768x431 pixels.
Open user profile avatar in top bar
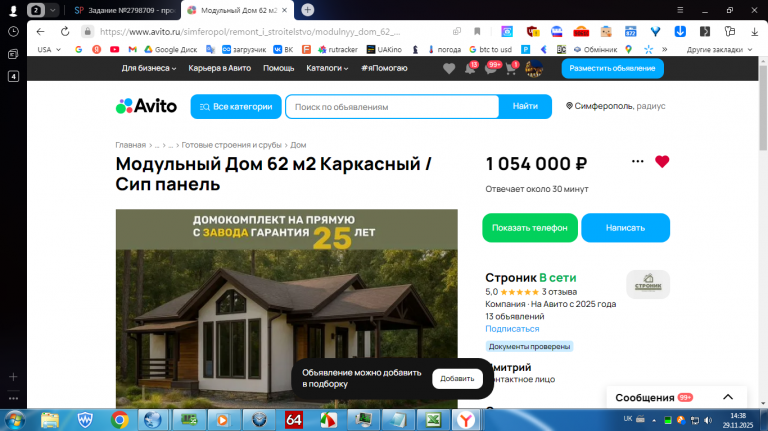tap(534, 69)
